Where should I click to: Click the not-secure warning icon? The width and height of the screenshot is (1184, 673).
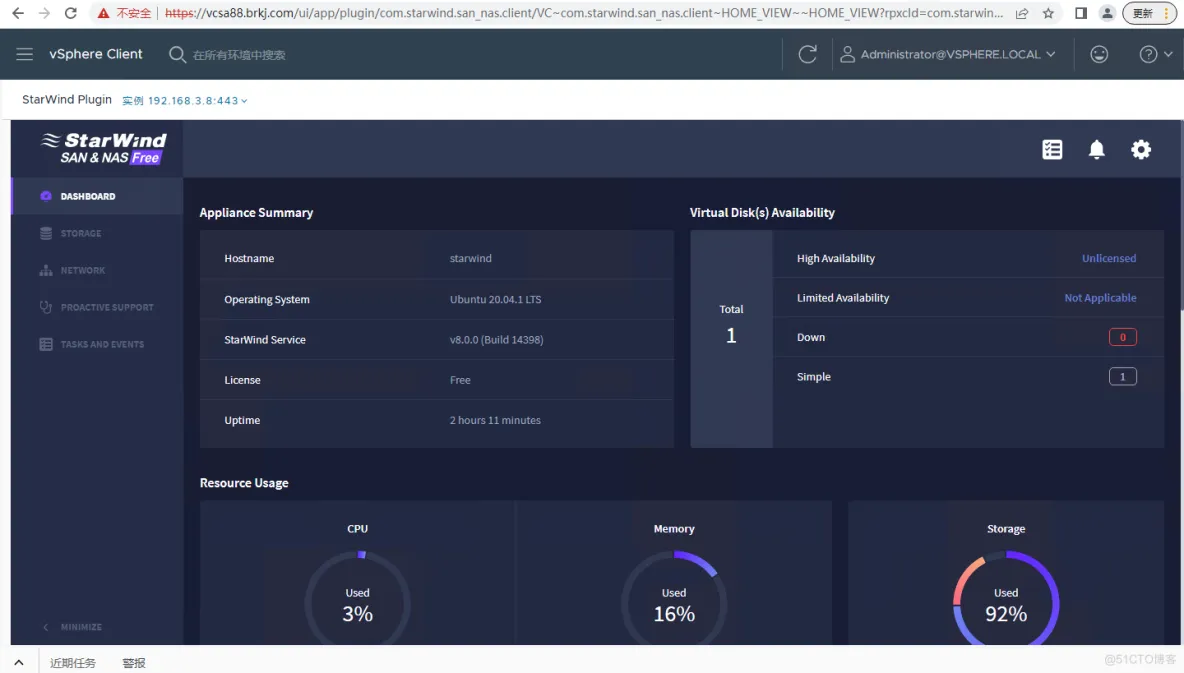[x=103, y=13]
